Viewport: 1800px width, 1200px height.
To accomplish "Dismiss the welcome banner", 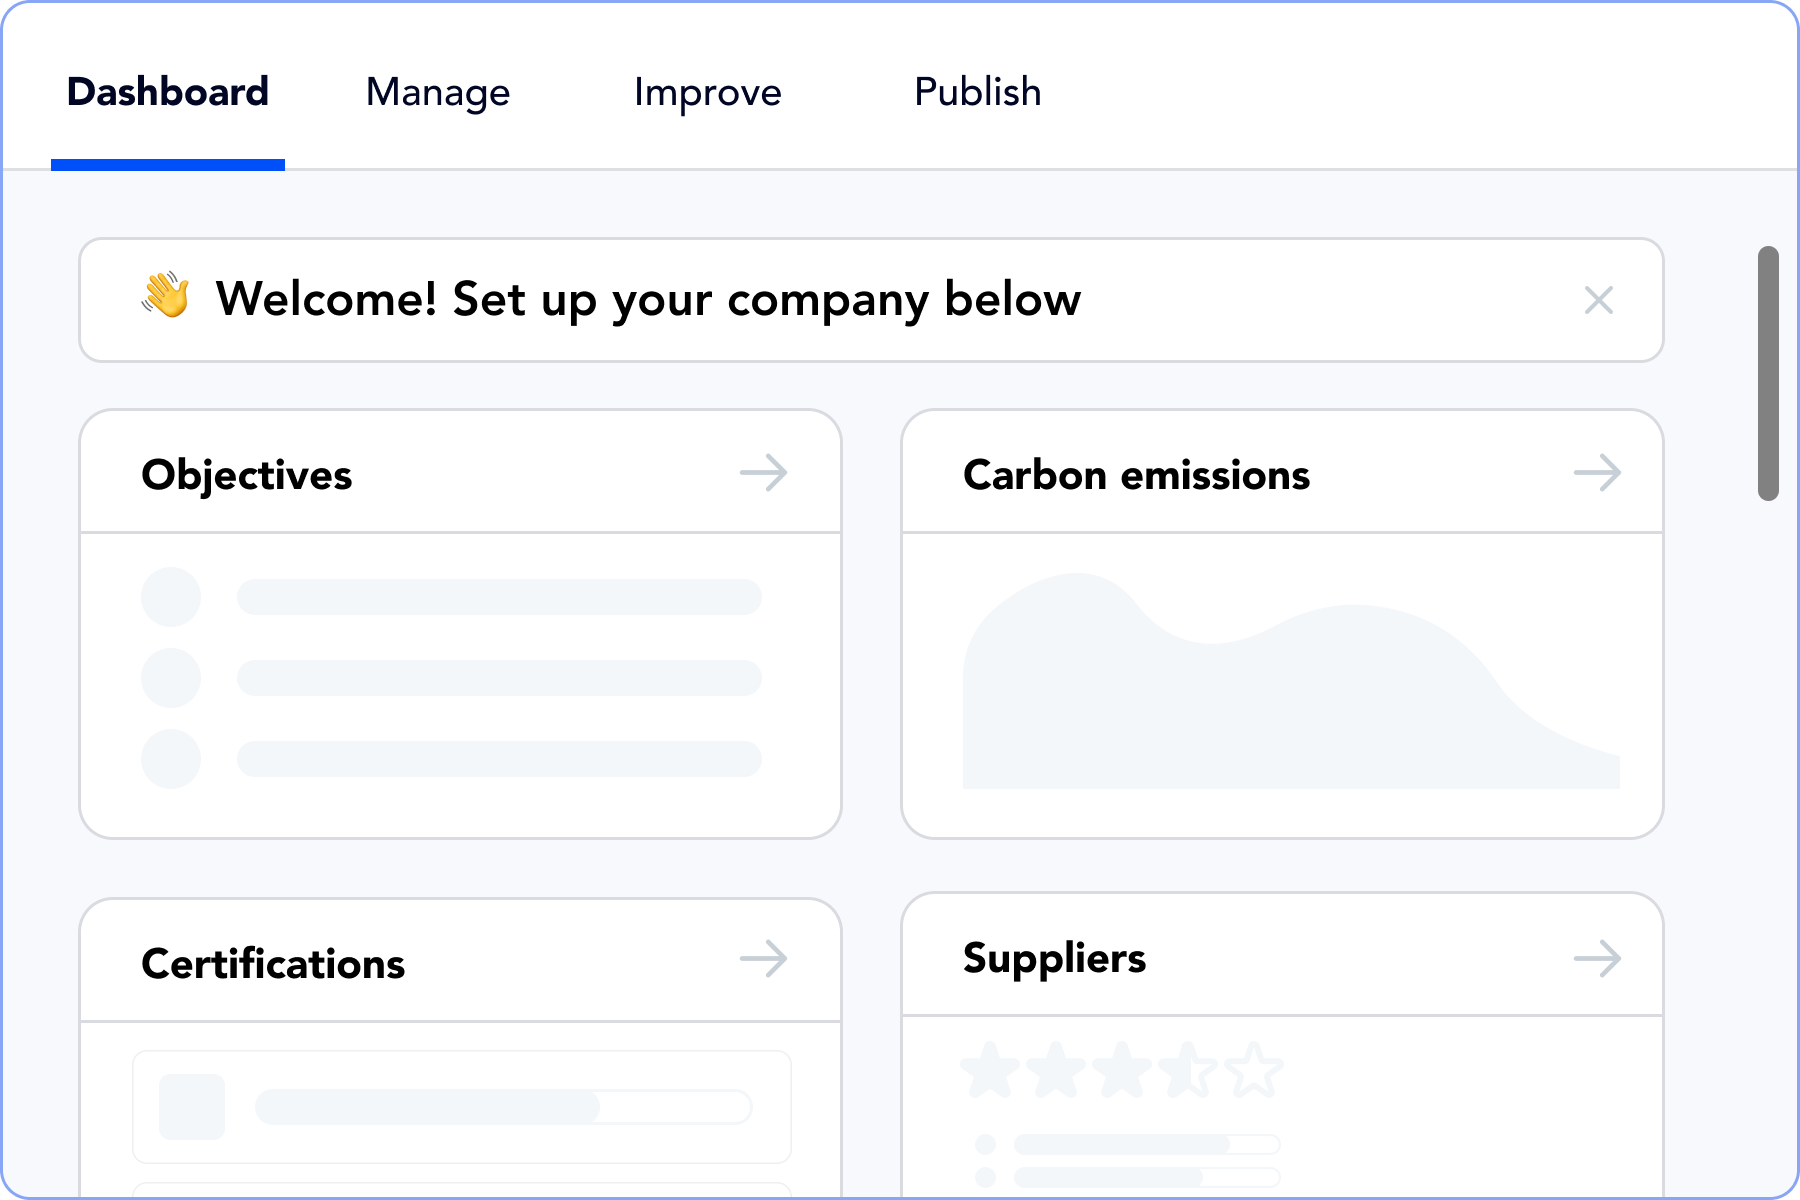I will tap(1599, 300).
